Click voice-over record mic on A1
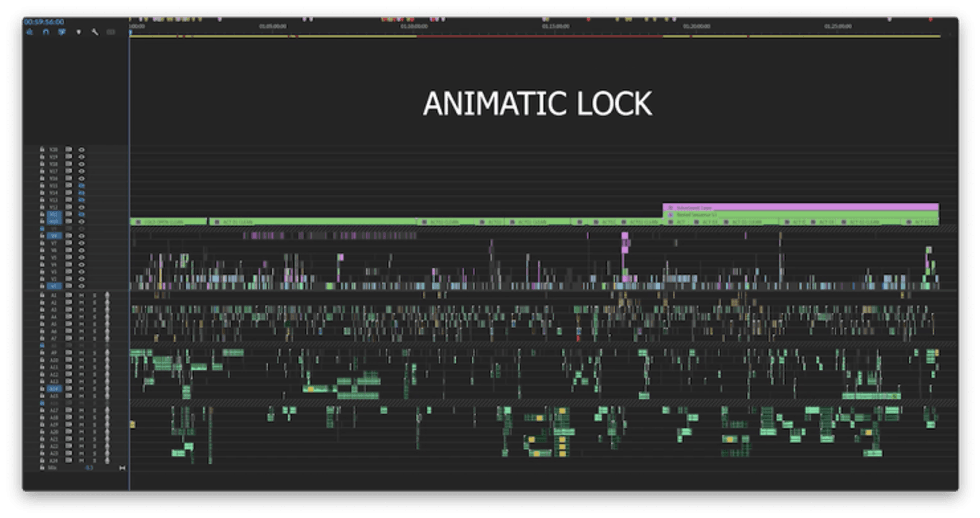 (x=108, y=296)
